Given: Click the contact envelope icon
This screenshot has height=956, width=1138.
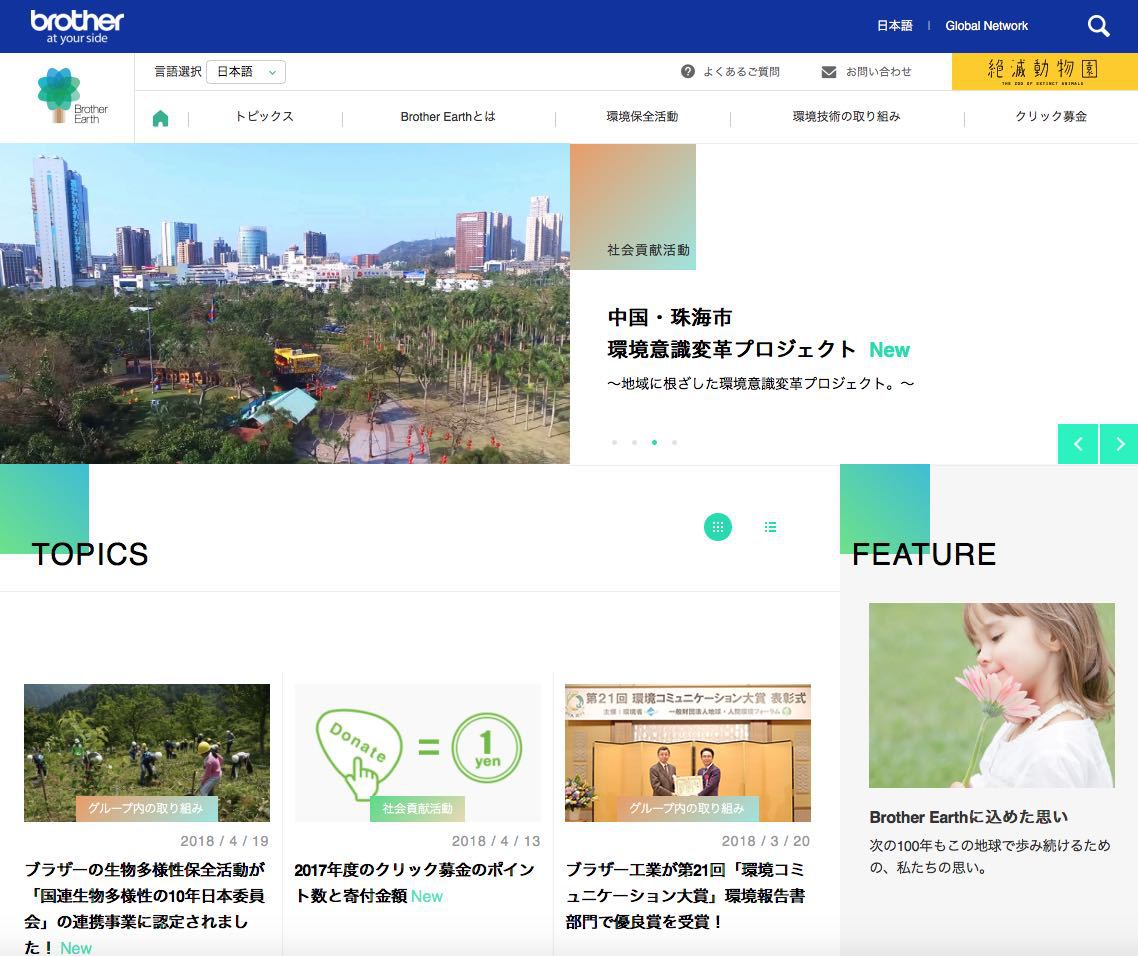Looking at the screenshot, I should [x=828, y=72].
